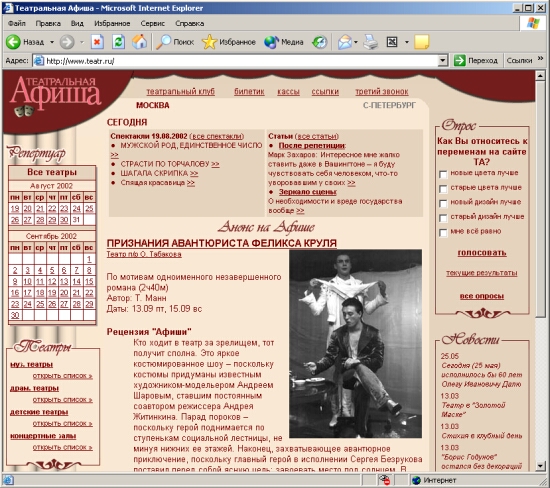Click the Internet zone globe icon in status bar
The height and width of the screenshot is (488, 550).
point(416,480)
